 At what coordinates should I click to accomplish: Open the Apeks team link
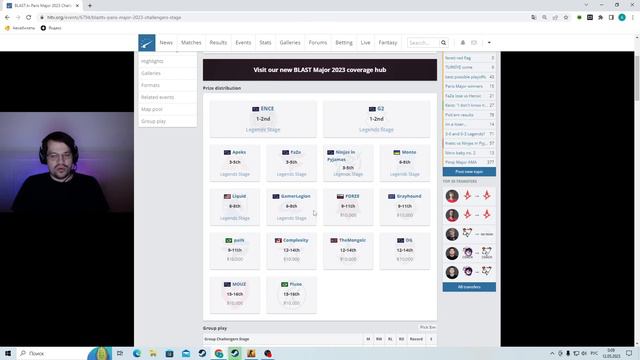(239, 152)
